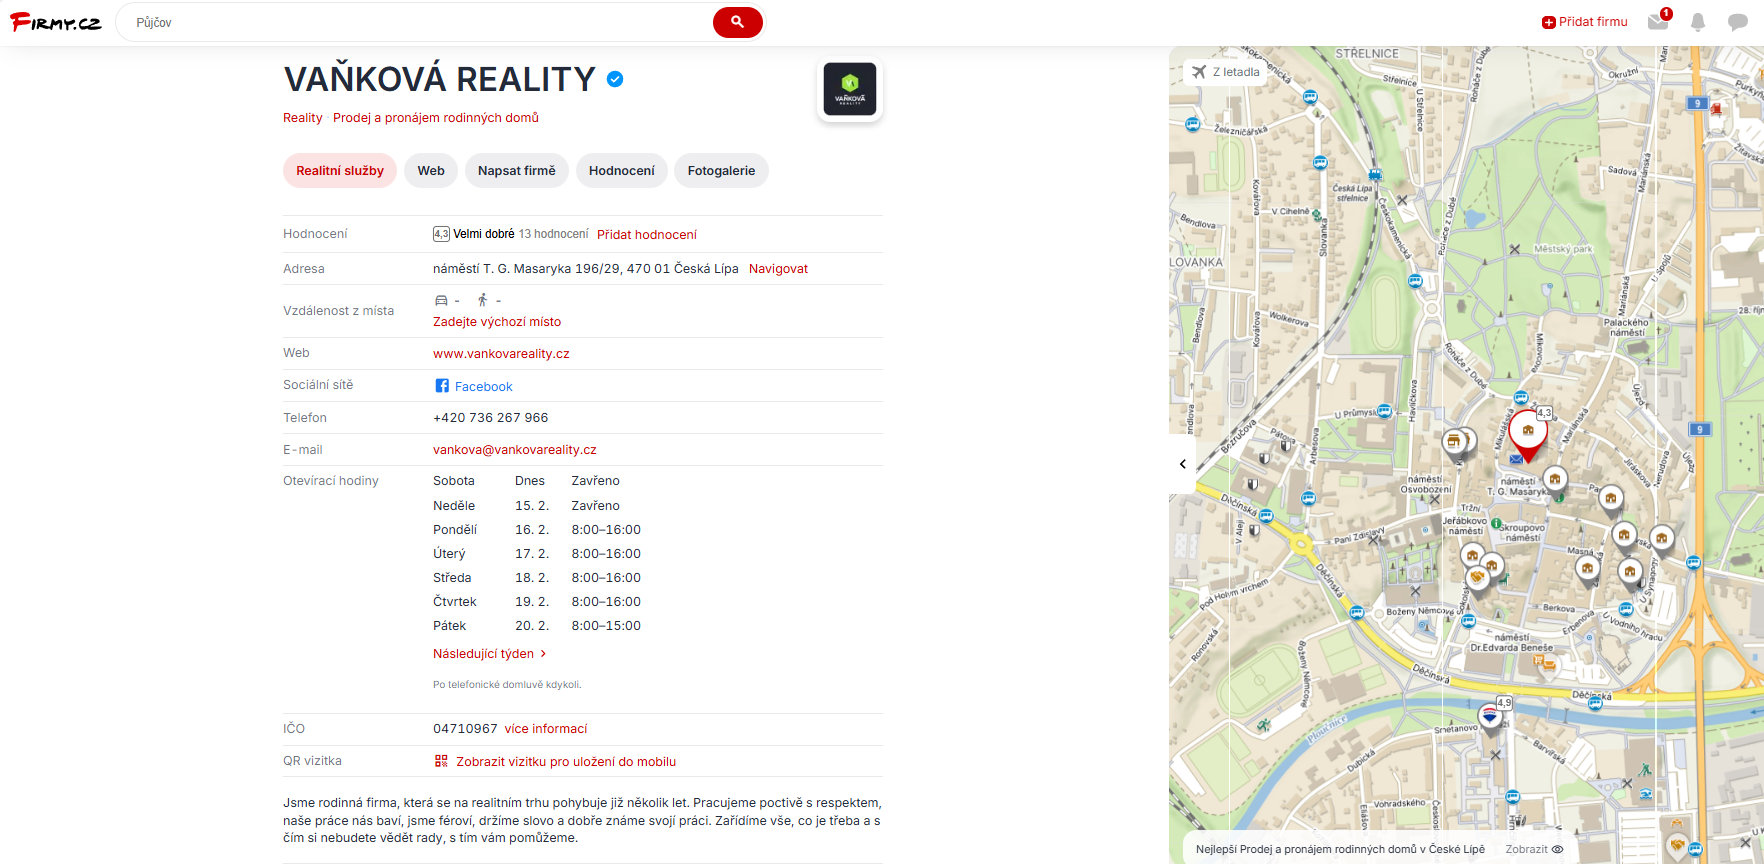1764x864 pixels.
Task: Click the QR code icon
Action: [441, 761]
